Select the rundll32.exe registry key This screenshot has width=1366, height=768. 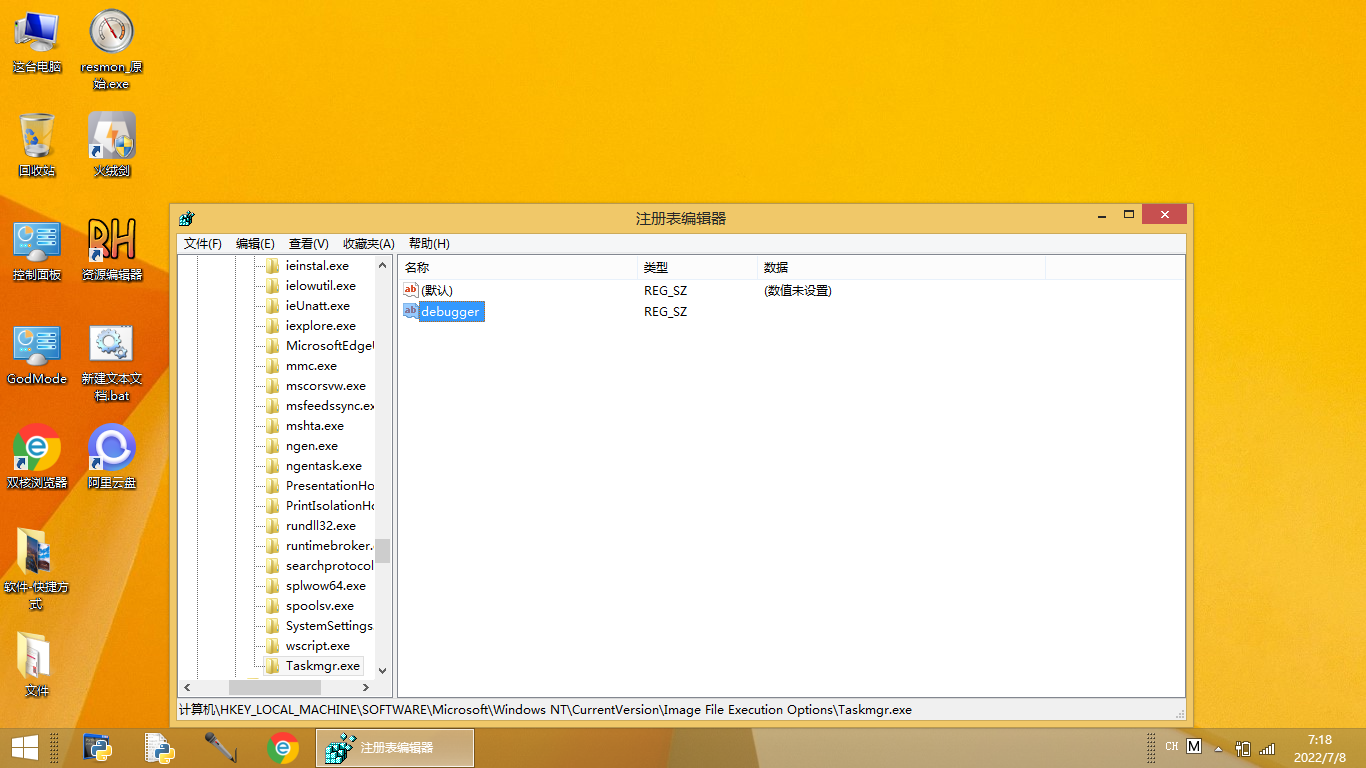[320, 526]
